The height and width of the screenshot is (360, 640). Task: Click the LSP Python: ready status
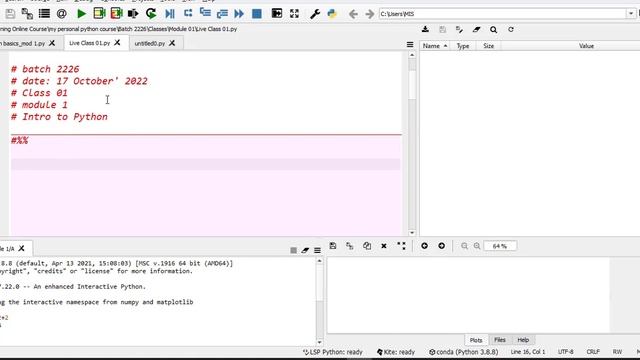(333, 352)
